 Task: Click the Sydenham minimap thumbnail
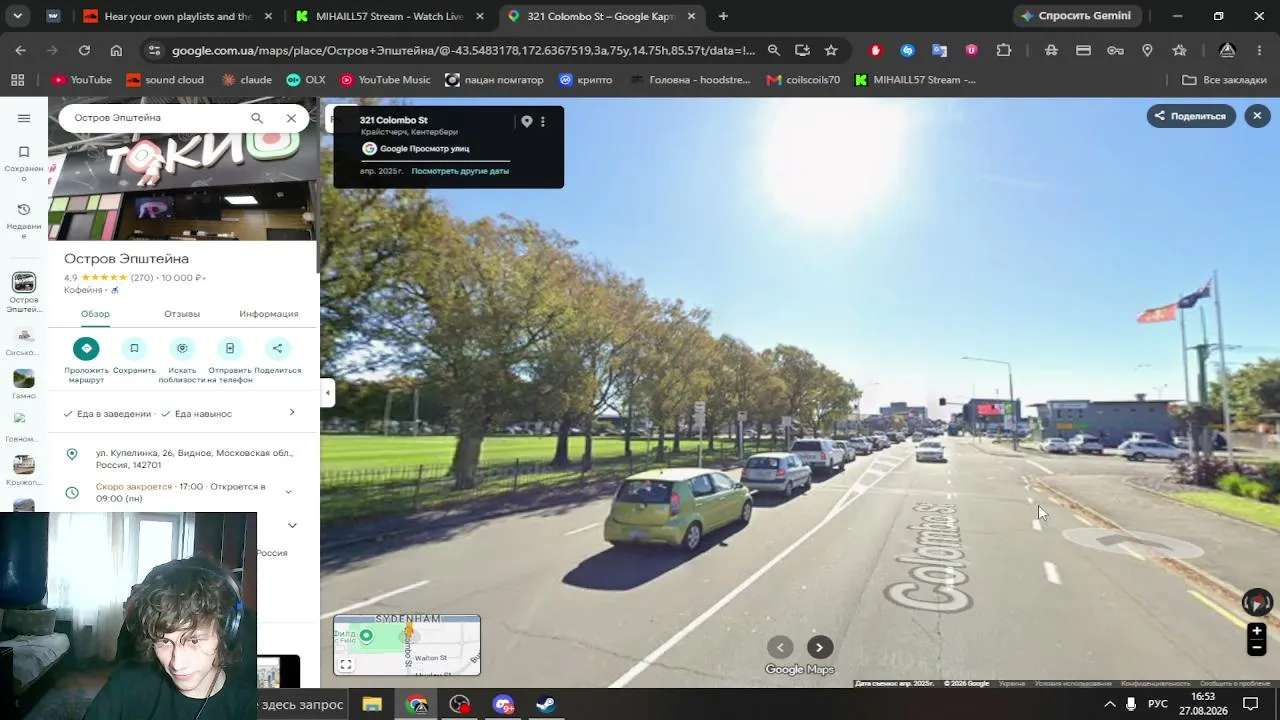pyautogui.click(x=407, y=645)
